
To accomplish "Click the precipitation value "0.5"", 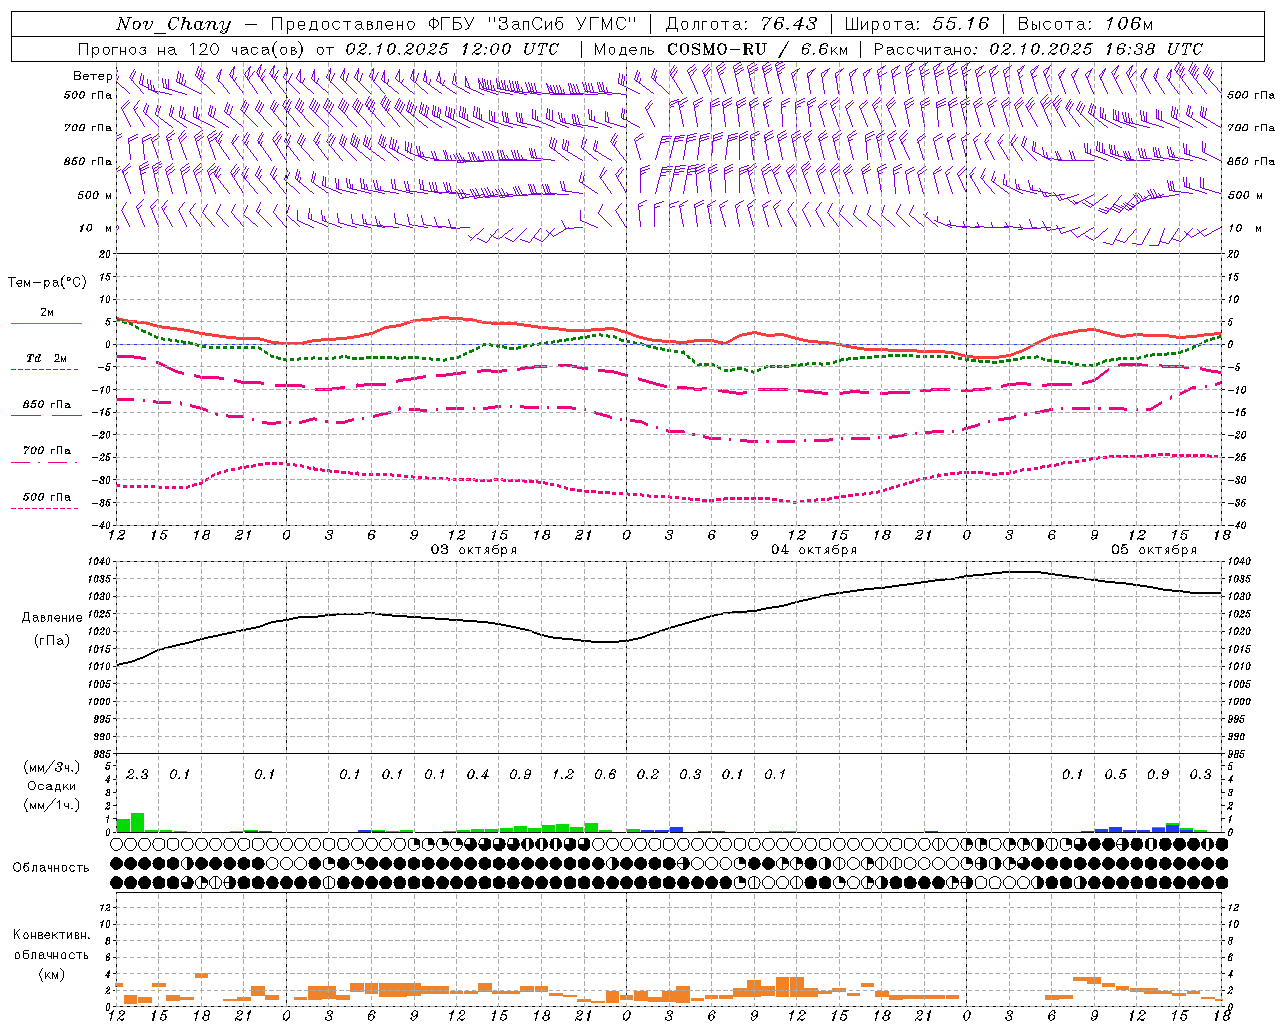I will click(1115, 774).
